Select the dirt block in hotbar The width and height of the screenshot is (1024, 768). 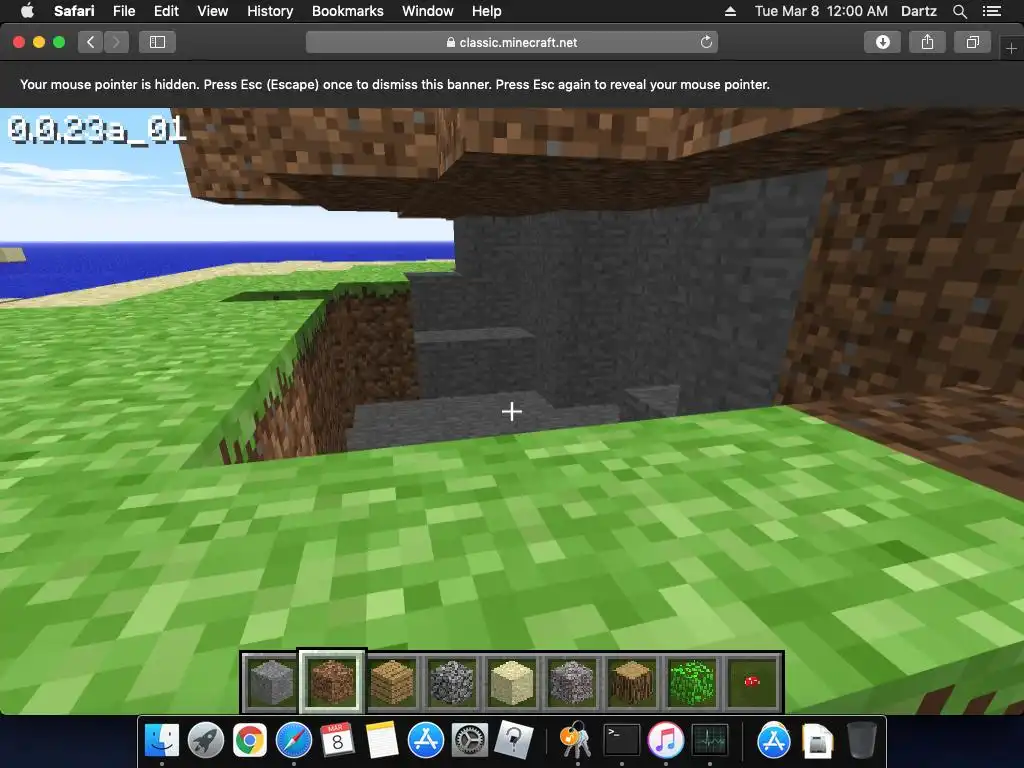point(332,682)
